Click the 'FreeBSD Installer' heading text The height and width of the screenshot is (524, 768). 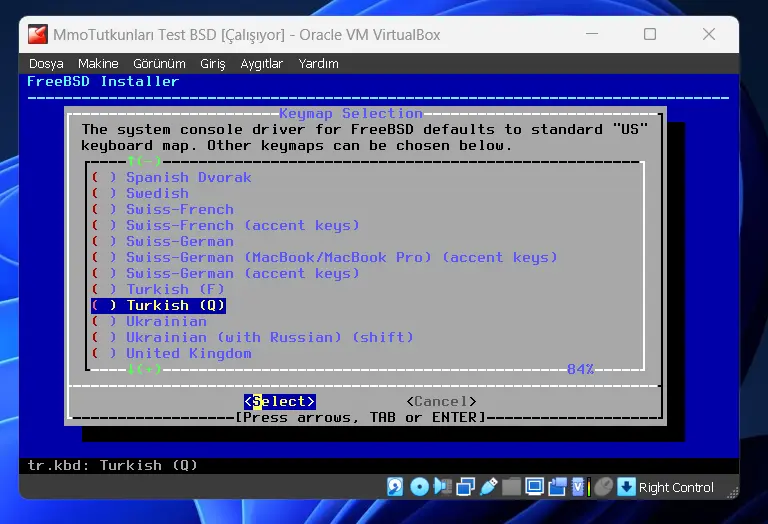(x=103, y=81)
